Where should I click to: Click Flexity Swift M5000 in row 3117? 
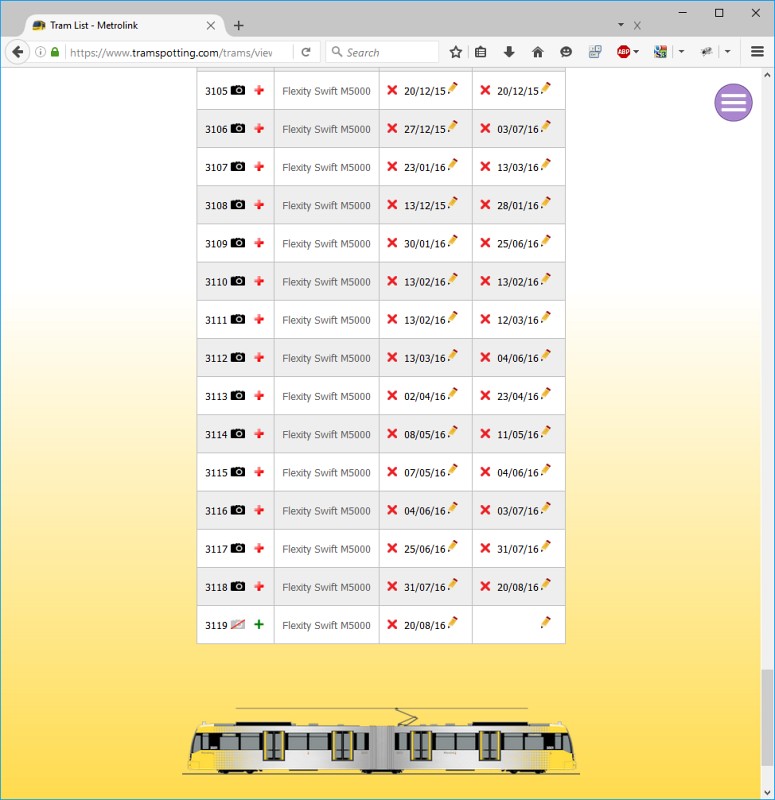point(326,549)
